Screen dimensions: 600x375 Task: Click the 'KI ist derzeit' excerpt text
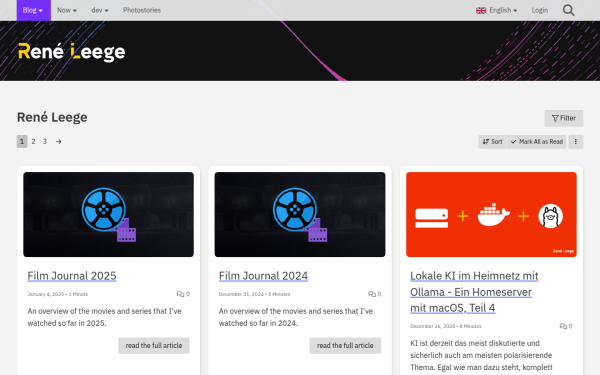click(x=481, y=355)
